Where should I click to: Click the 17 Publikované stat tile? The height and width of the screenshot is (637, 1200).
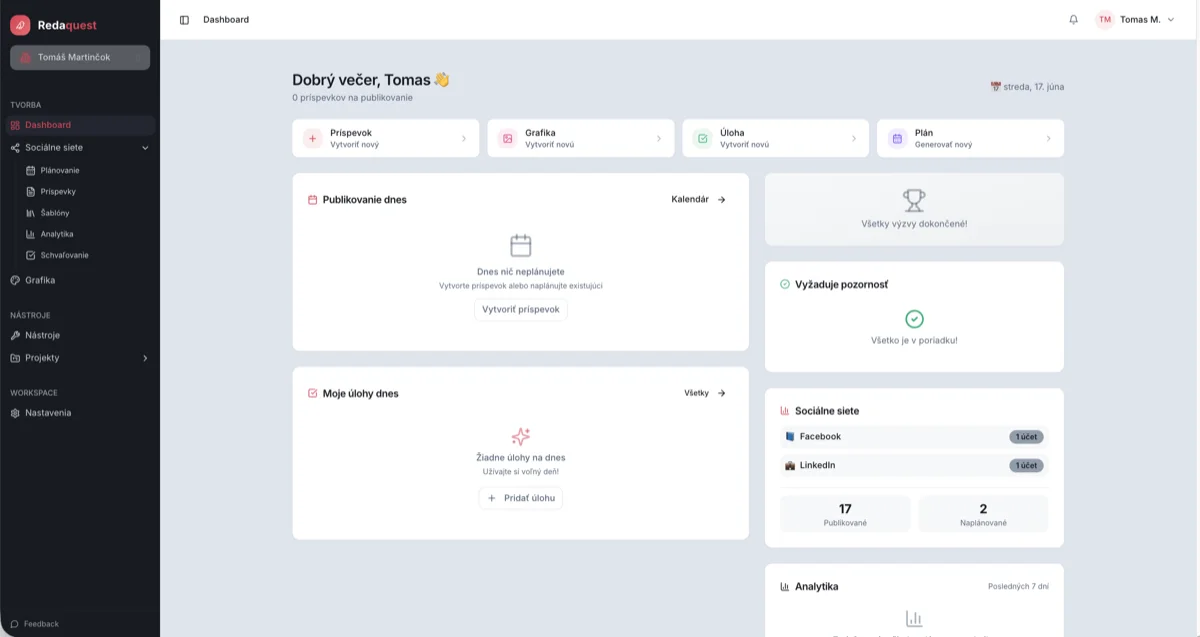click(x=845, y=514)
